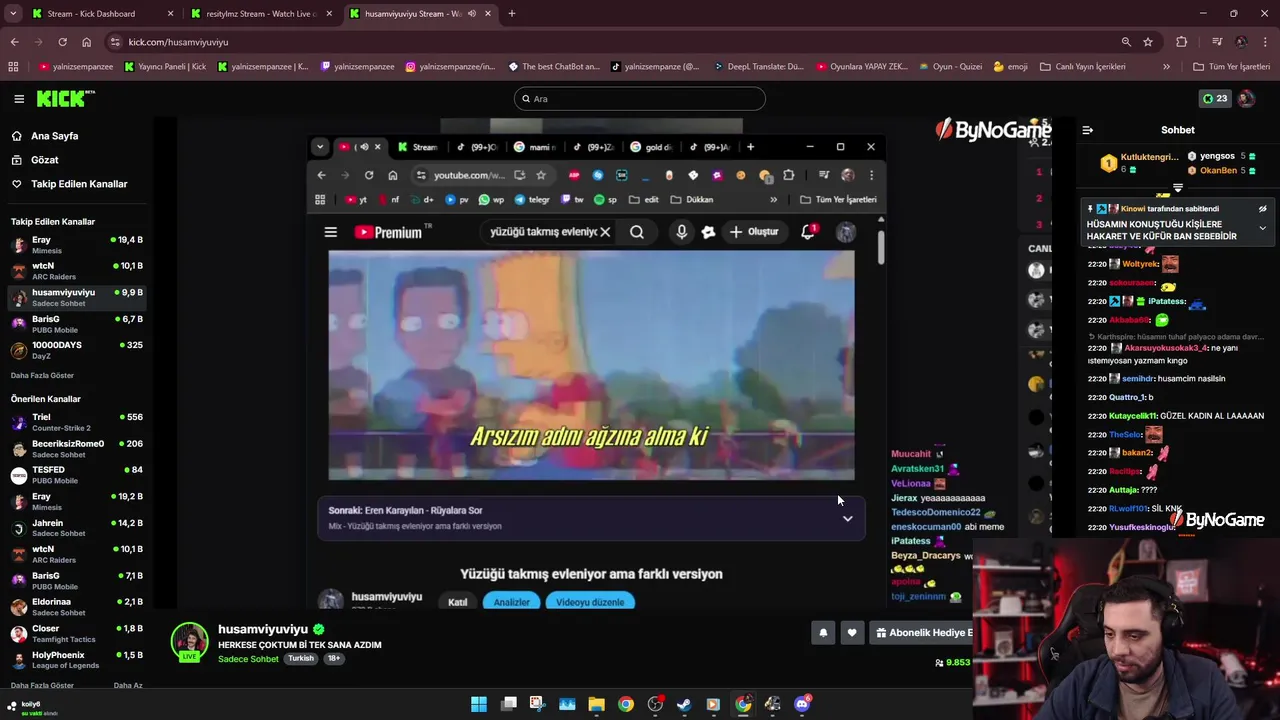Hide the pinned chat message

(1263, 209)
